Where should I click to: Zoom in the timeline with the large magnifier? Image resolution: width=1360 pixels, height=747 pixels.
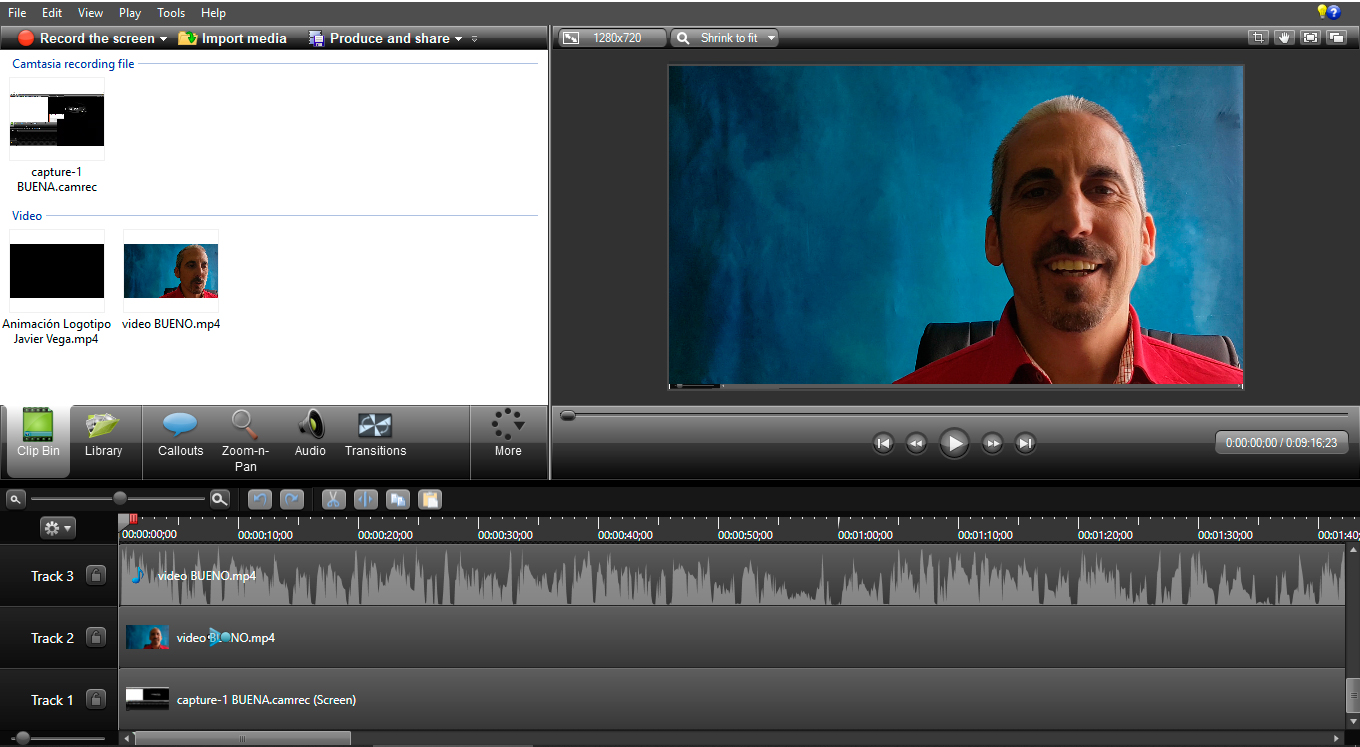(x=219, y=498)
